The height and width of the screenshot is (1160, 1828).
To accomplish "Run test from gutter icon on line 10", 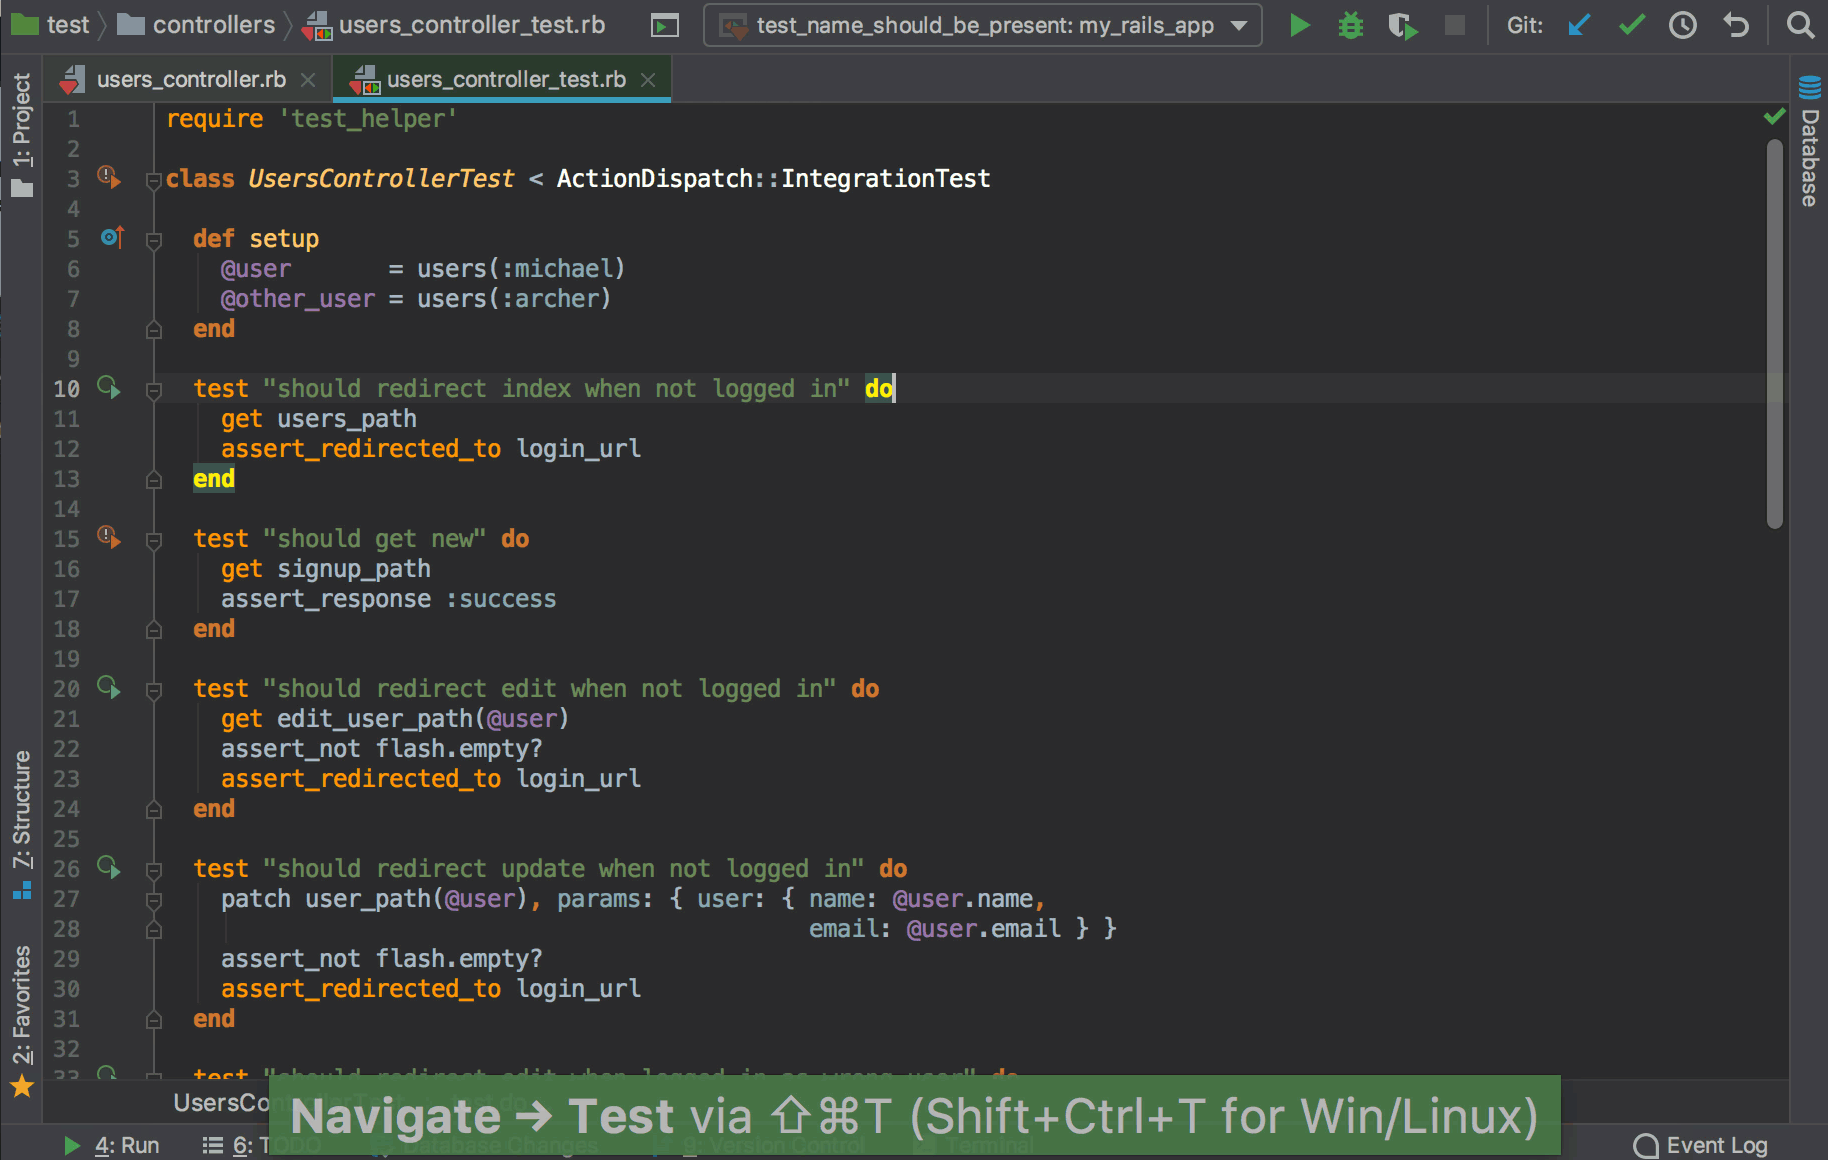I will point(108,387).
